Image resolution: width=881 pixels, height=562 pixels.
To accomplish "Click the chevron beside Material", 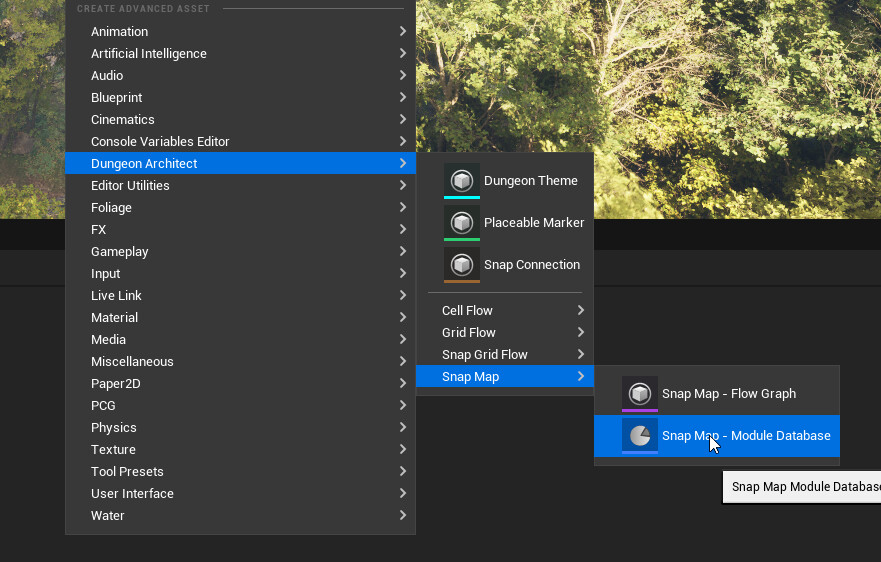I will coord(403,317).
